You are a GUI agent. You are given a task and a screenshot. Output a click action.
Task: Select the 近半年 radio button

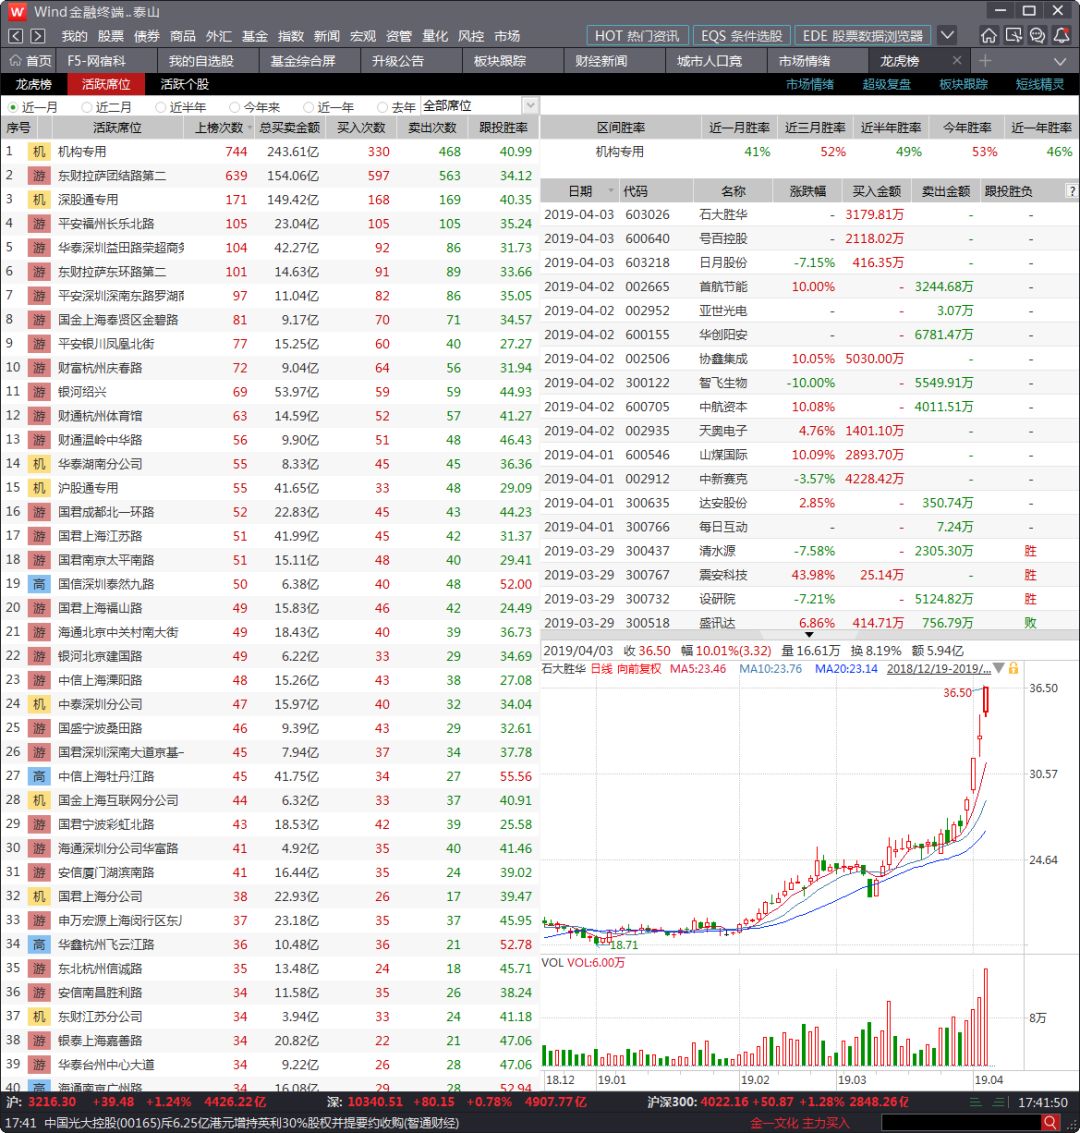[x=160, y=107]
